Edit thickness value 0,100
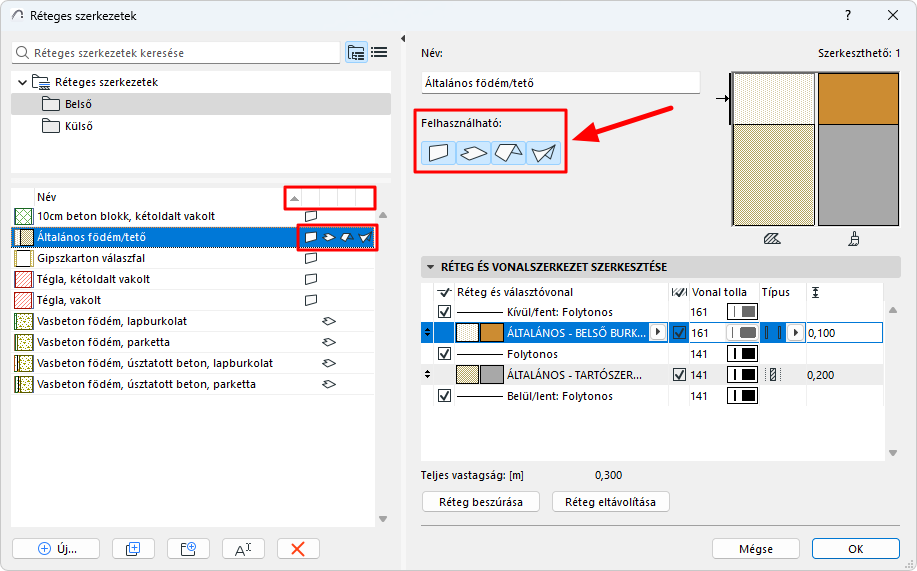Screen dimensions: 917x571 click(x=844, y=333)
